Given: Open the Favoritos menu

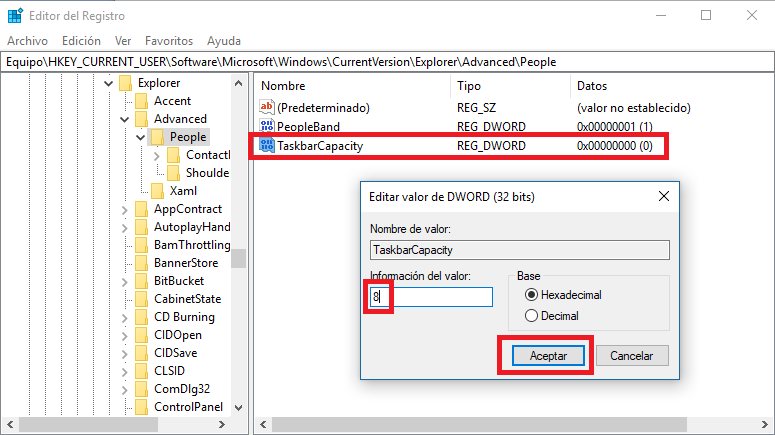Looking at the screenshot, I should tap(169, 41).
